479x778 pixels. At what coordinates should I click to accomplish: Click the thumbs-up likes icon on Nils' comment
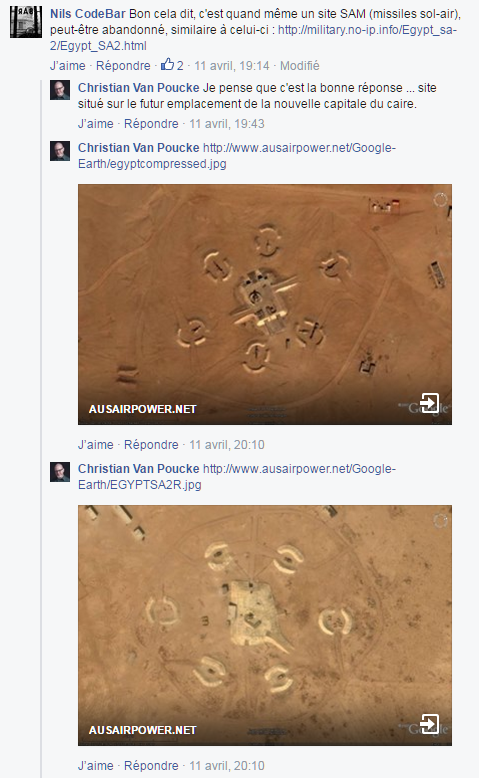pyautogui.click(x=167, y=65)
